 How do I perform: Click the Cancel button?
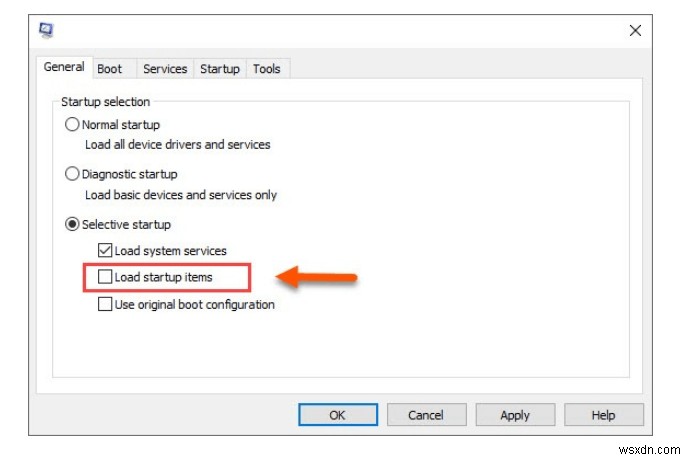point(426,415)
